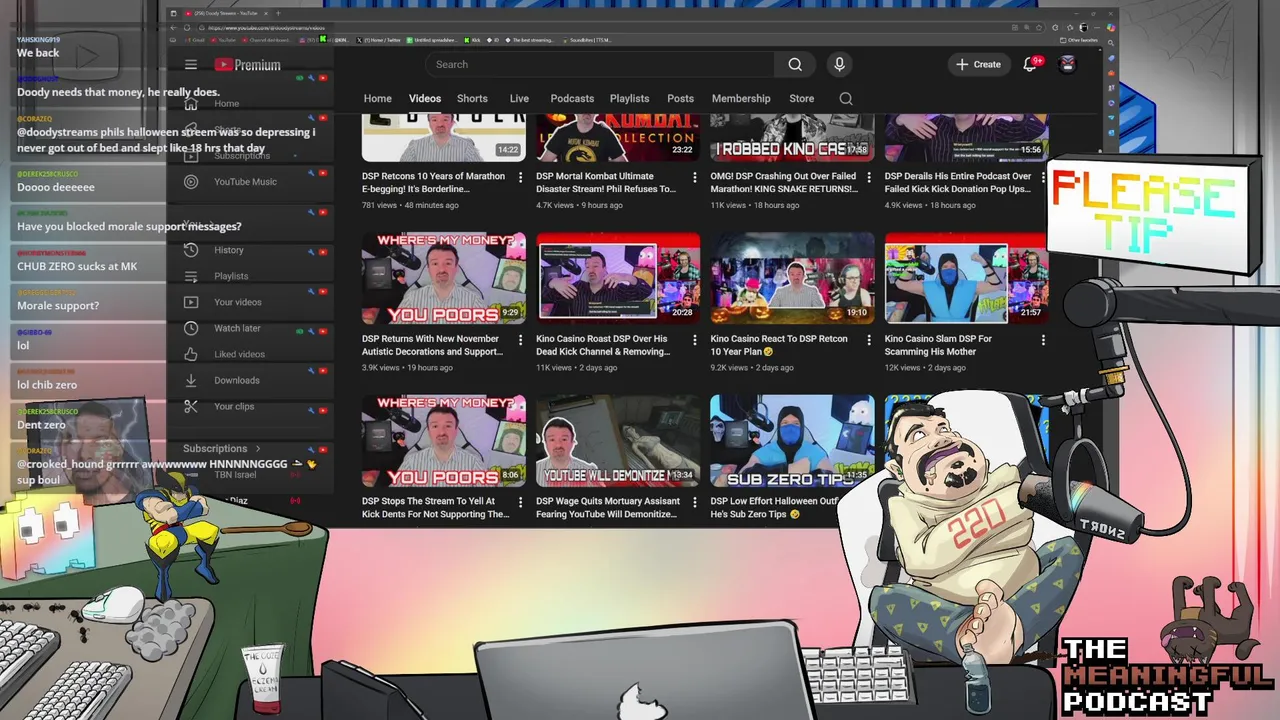
Task: Click the YouTube Music icon in the sidebar
Action: tap(191, 182)
